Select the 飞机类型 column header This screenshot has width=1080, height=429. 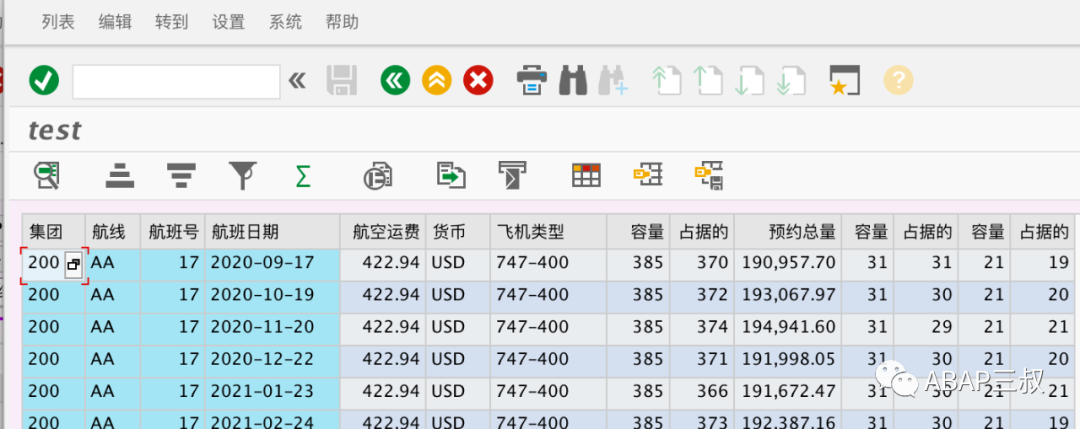pyautogui.click(x=548, y=232)
